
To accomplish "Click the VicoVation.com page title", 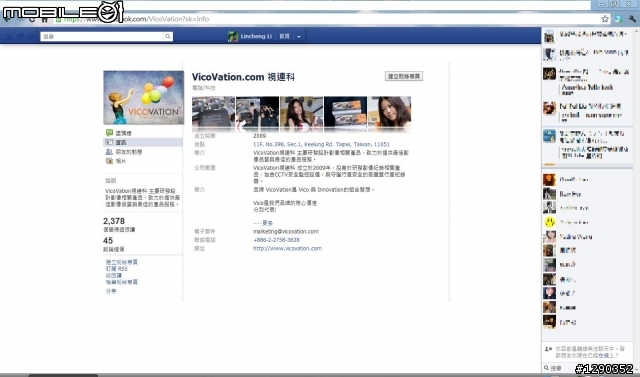I will click(243, 77).
